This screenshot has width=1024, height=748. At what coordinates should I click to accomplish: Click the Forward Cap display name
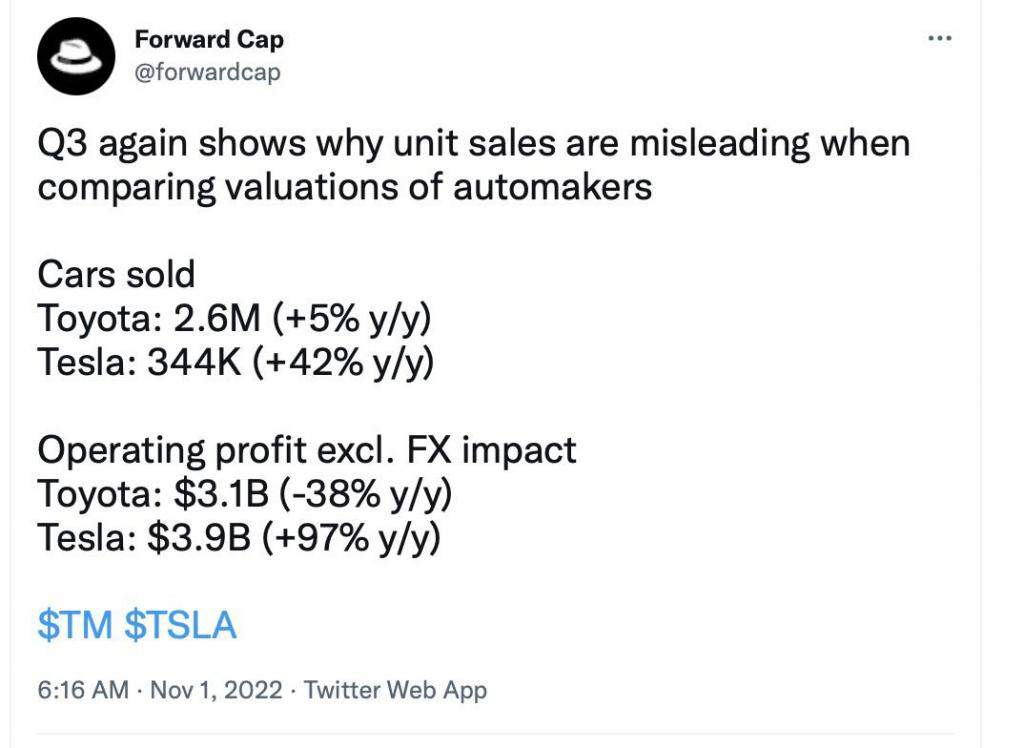[209, 39]
